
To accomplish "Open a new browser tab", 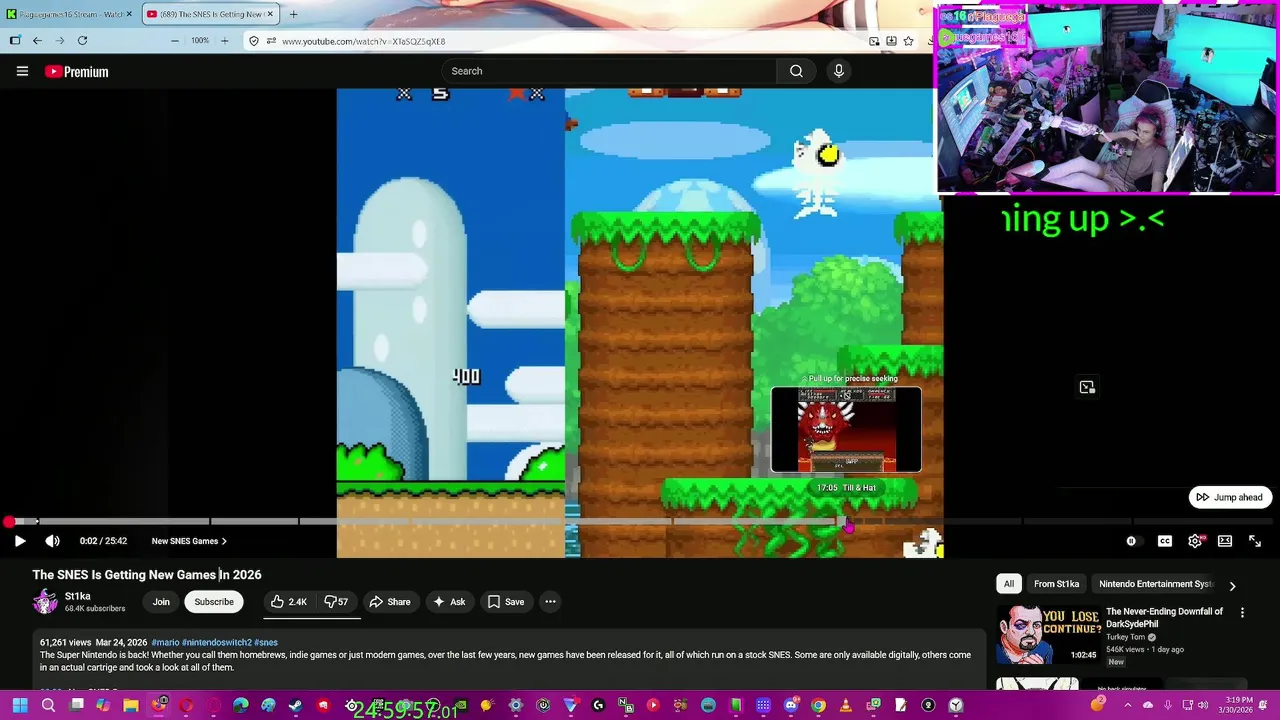I will click(x=293, y=14).
